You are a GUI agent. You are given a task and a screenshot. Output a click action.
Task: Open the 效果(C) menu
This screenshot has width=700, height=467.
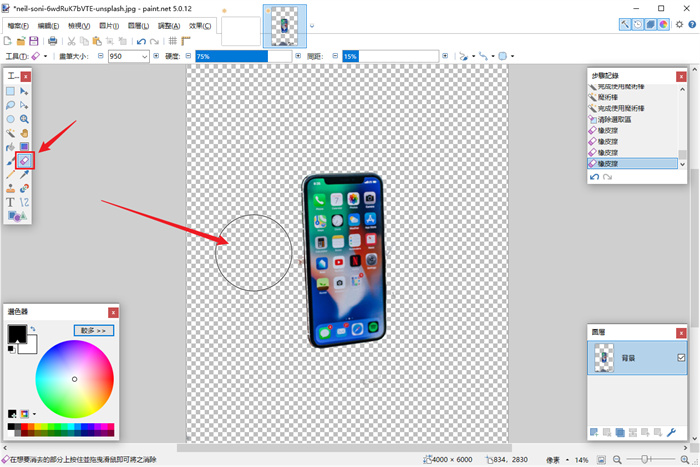[200, 24]
